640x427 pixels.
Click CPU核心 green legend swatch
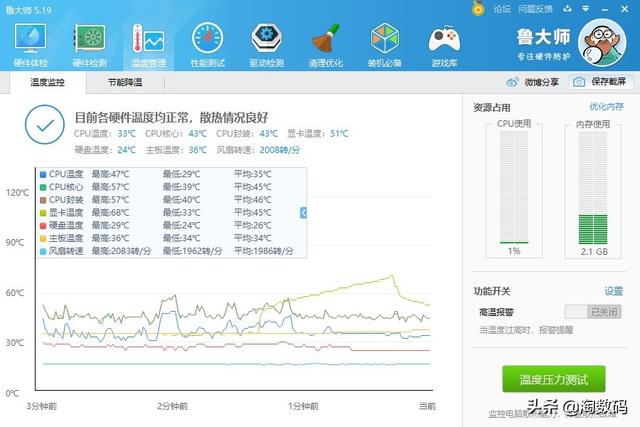[x=43, y=187]
